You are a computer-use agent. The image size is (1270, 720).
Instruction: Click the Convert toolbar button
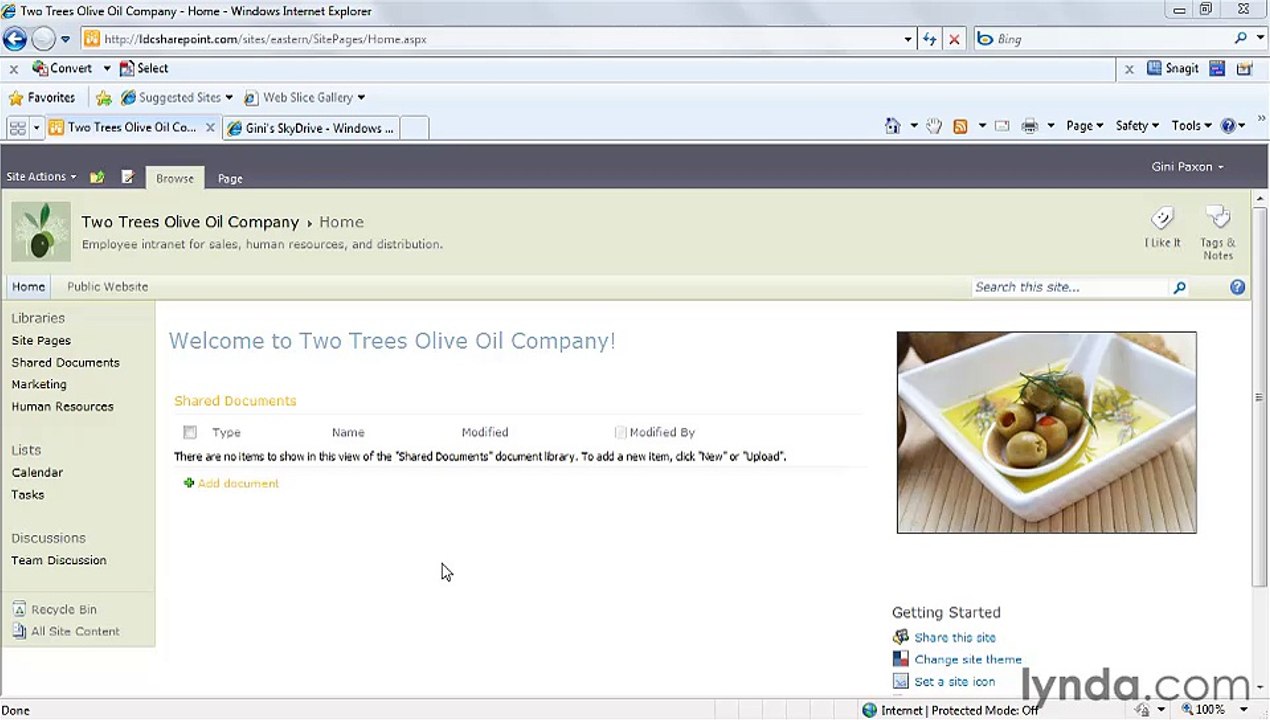(x=62, y=68)
